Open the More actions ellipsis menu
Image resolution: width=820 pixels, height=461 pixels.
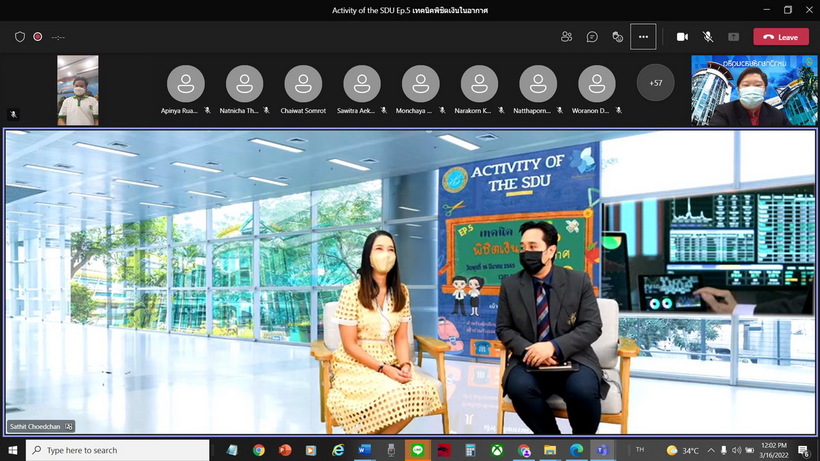click(x=643, y=37)
